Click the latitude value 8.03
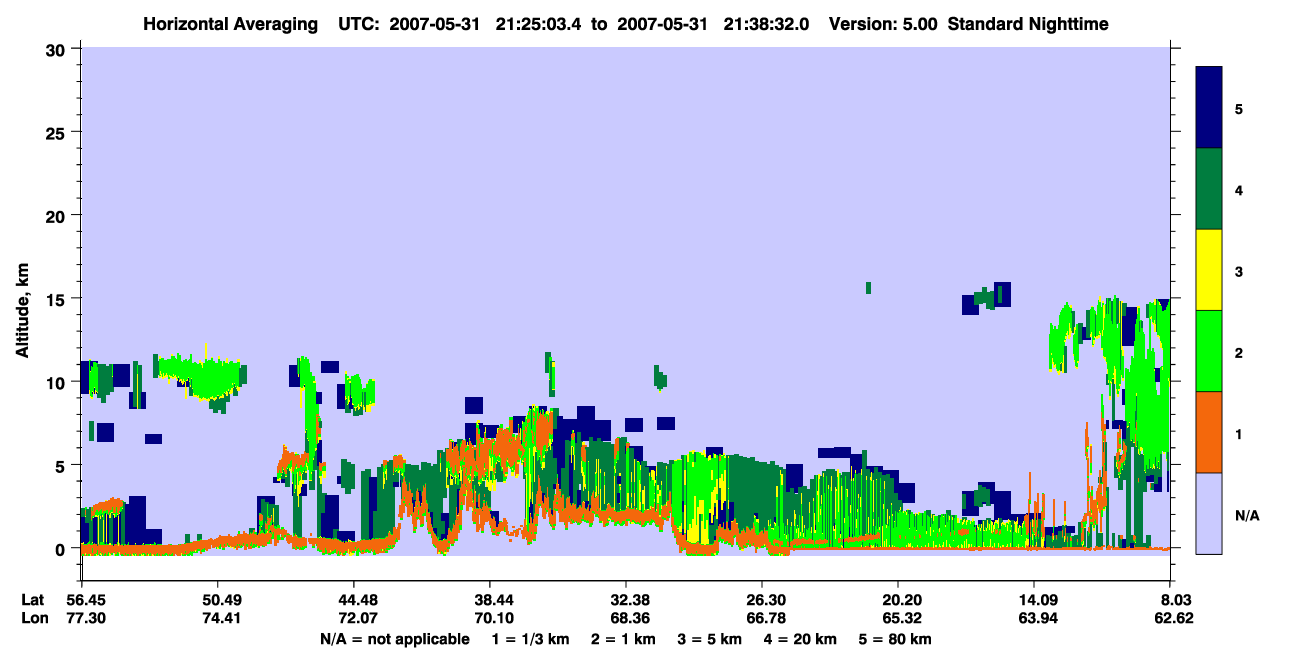Image resolution: width=1300 pixels, height=667 pixels. (x=1175, y=600)
